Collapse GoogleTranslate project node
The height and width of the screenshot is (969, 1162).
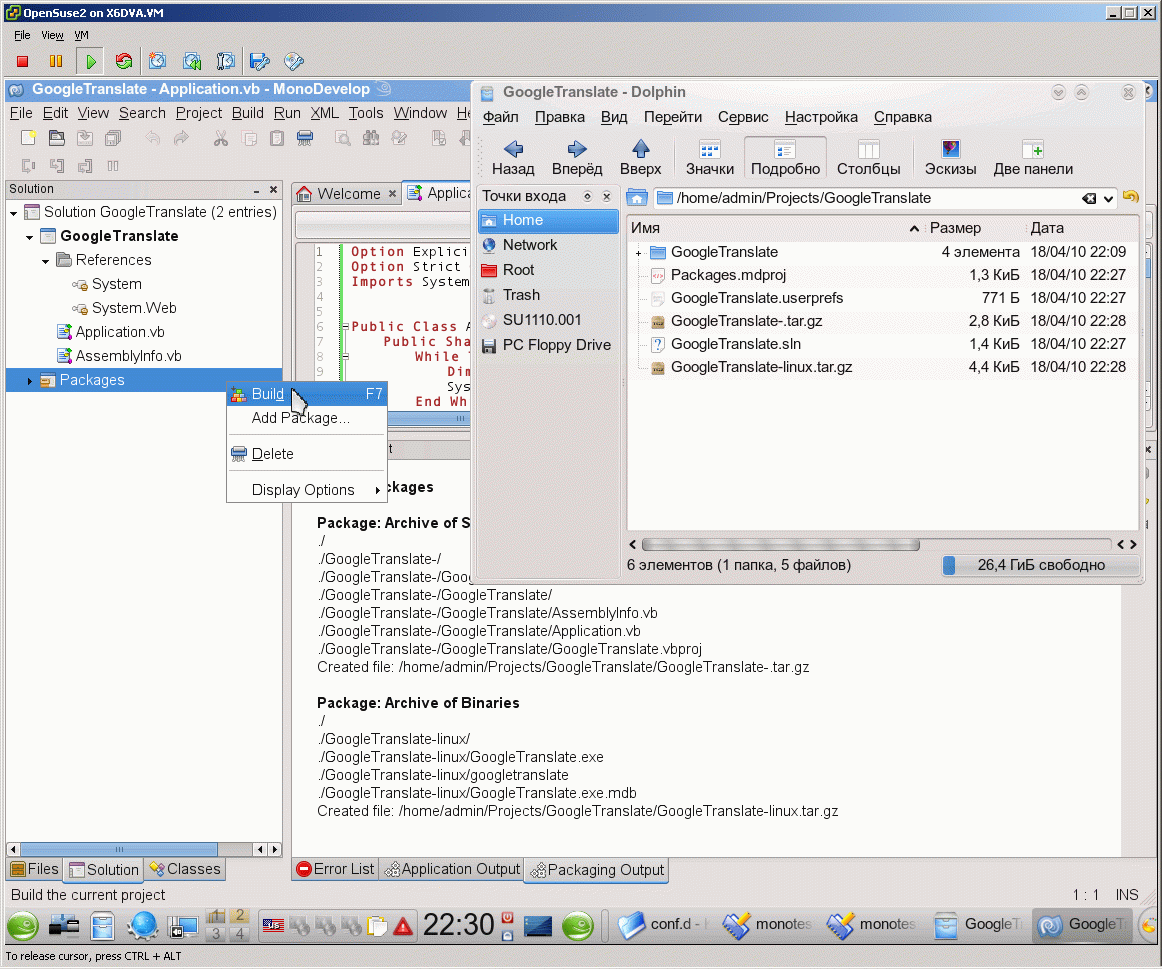click(x=30, y=237)
